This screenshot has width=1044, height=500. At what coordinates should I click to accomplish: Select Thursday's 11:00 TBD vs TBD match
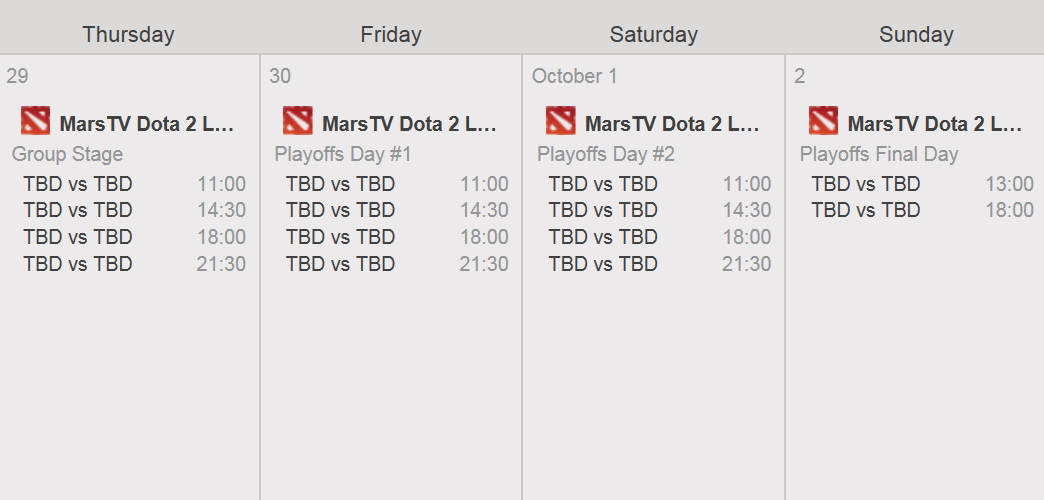click(134, 184)
